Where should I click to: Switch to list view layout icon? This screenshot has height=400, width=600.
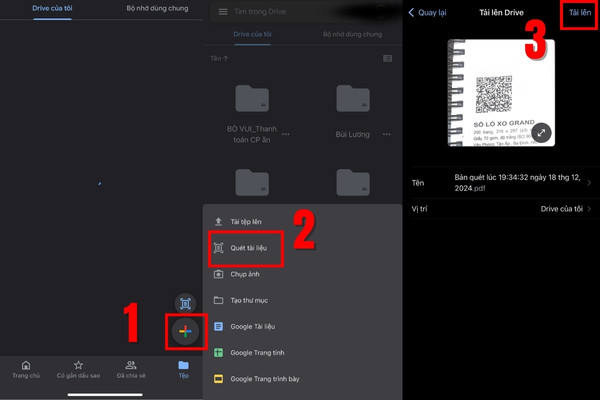coord(387,59)
